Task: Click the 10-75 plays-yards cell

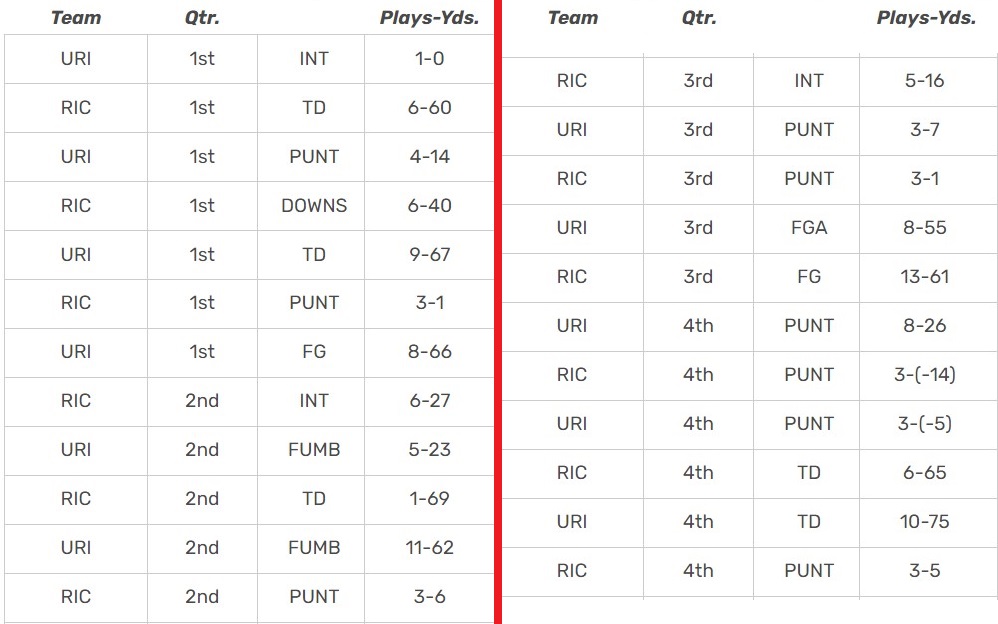Action: (924, 522)
